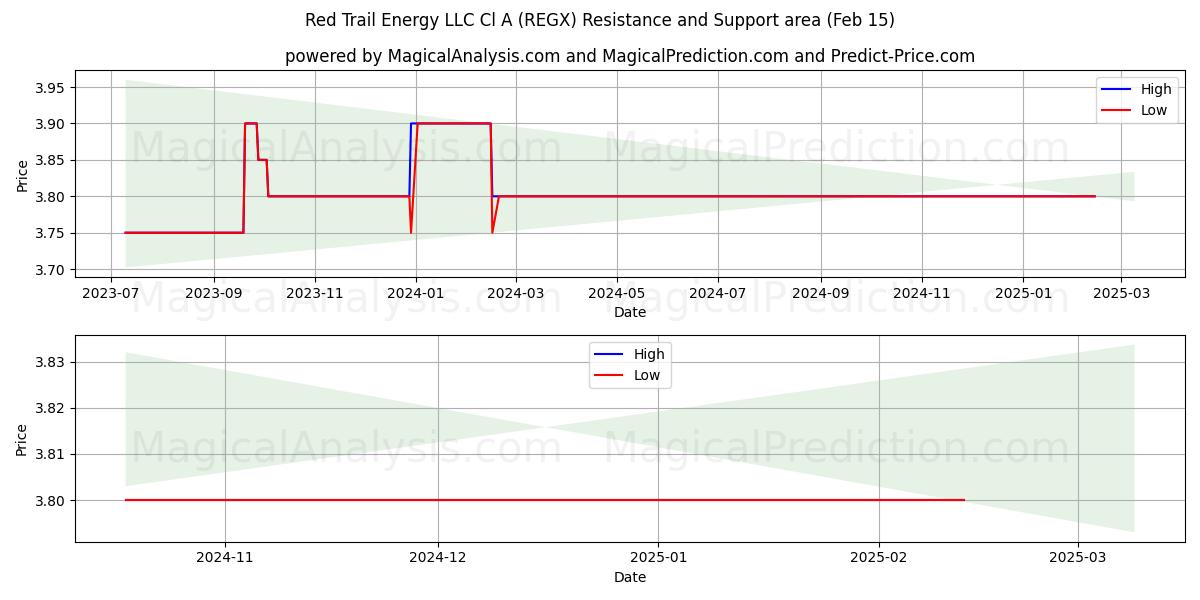Click bottom chart y-axis tick 3.81
The image size is (1200, 600).
(51, 454)
